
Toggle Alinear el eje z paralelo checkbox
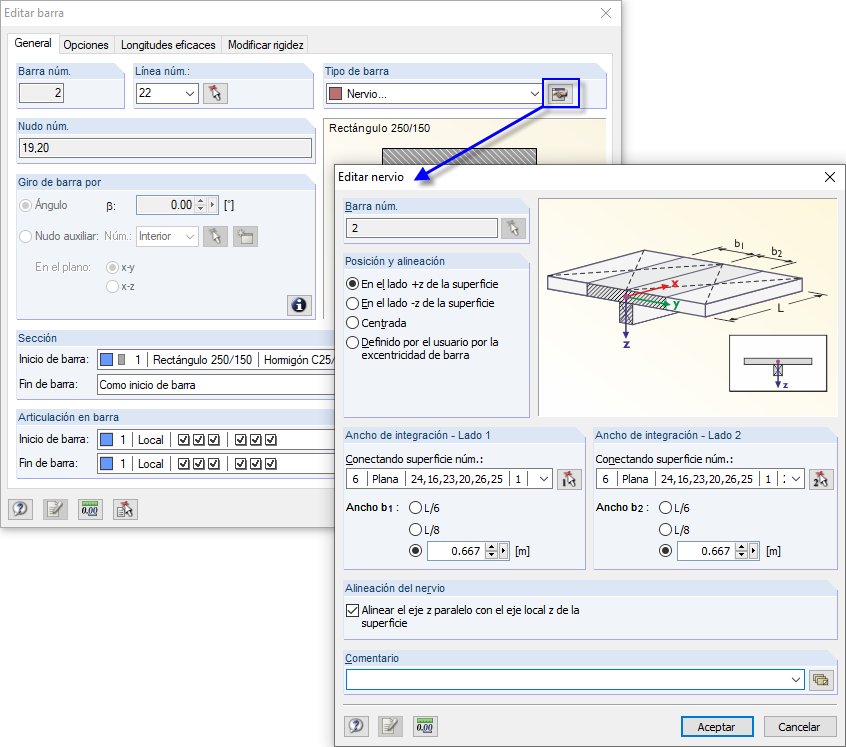coord(352,610)
